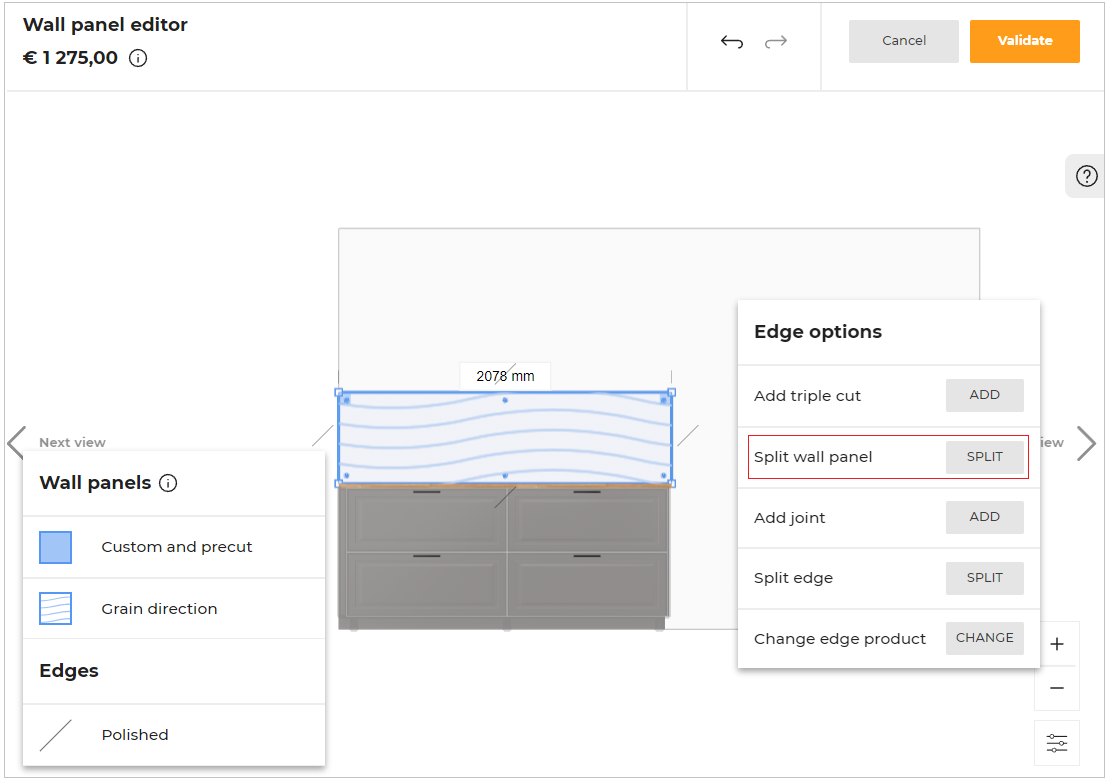Click SPLIT next to Split edge

click(x=984, y=578)
